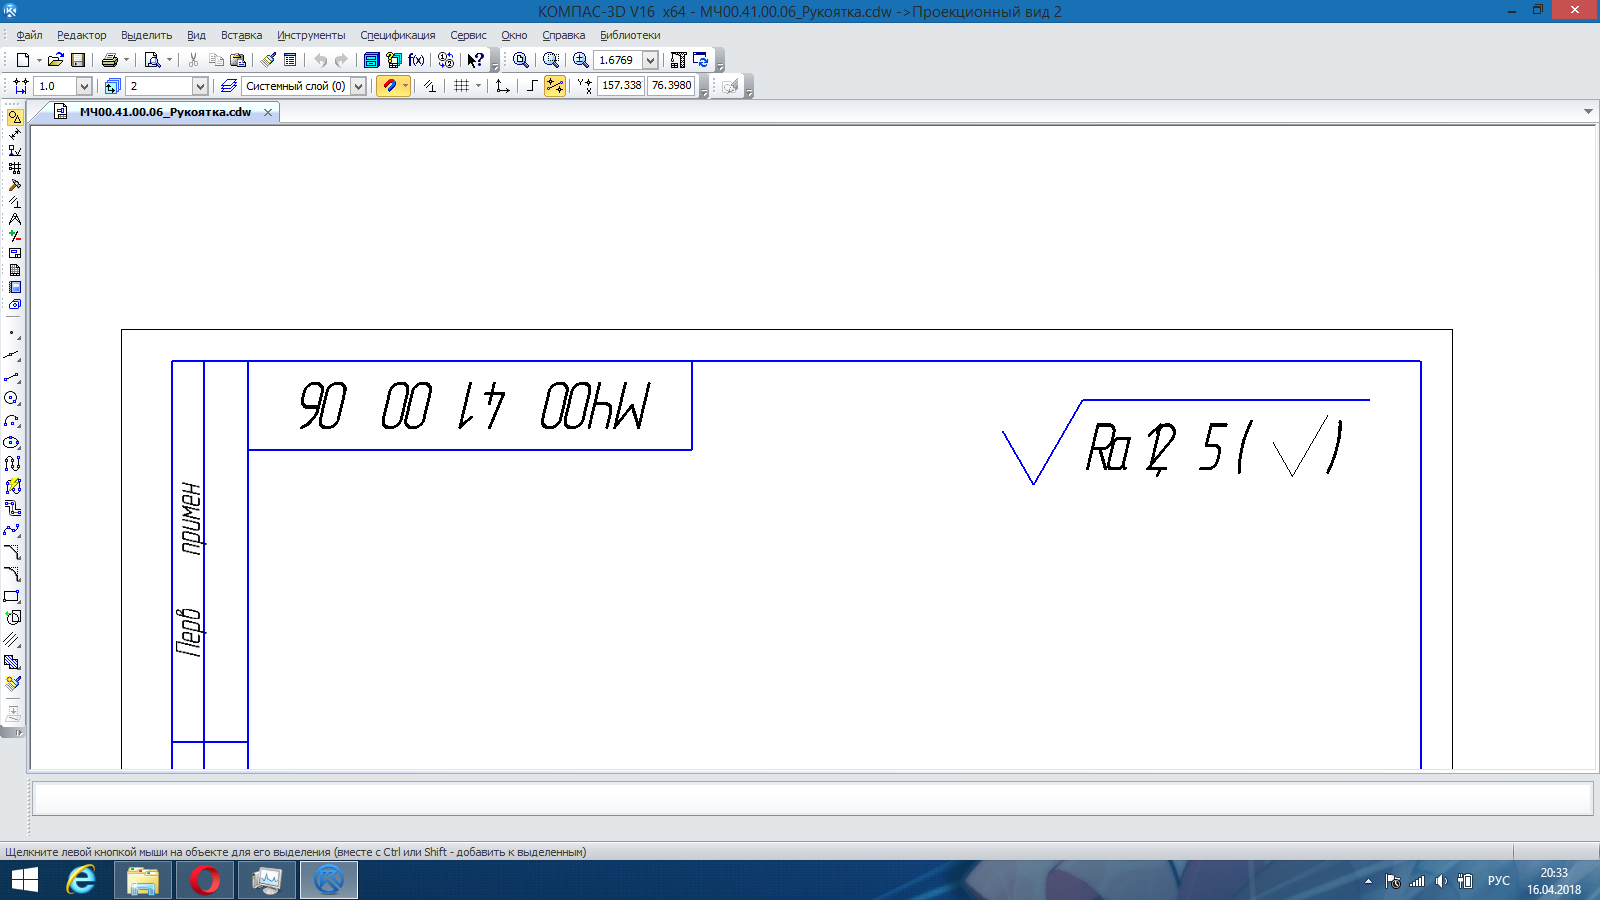
Task: Click the What's This help cursor icon
Action: (x=476, y=60)
